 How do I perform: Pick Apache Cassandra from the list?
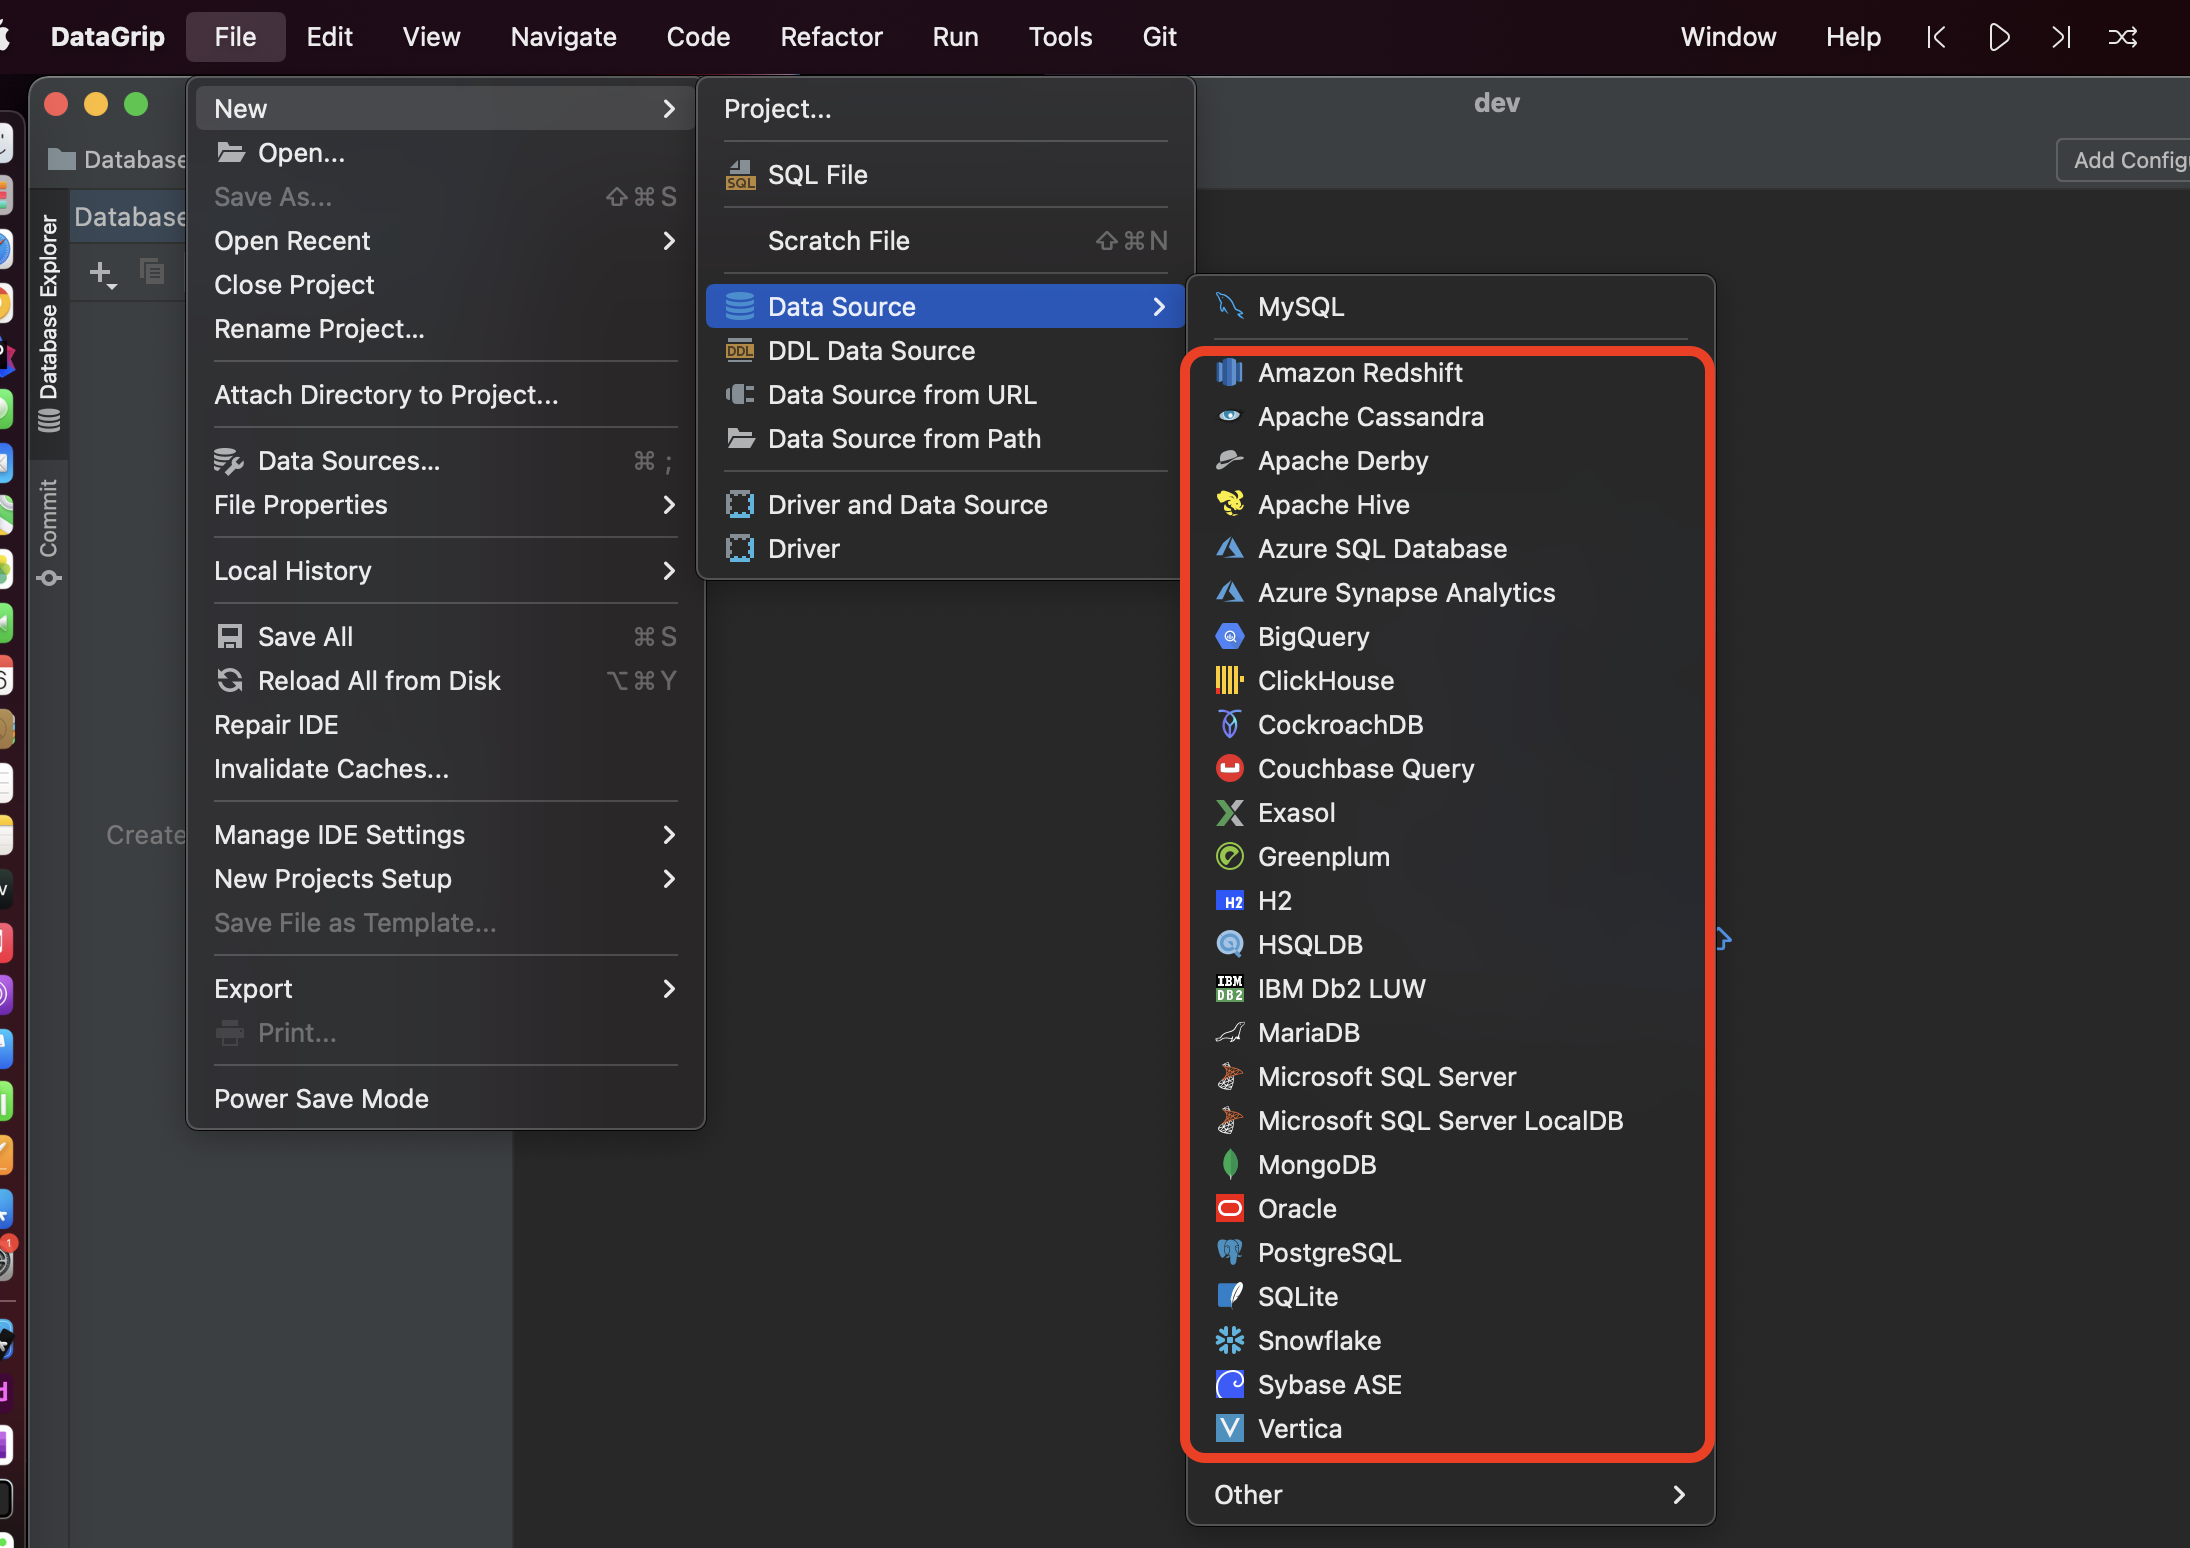click(x=1450, y=417)
